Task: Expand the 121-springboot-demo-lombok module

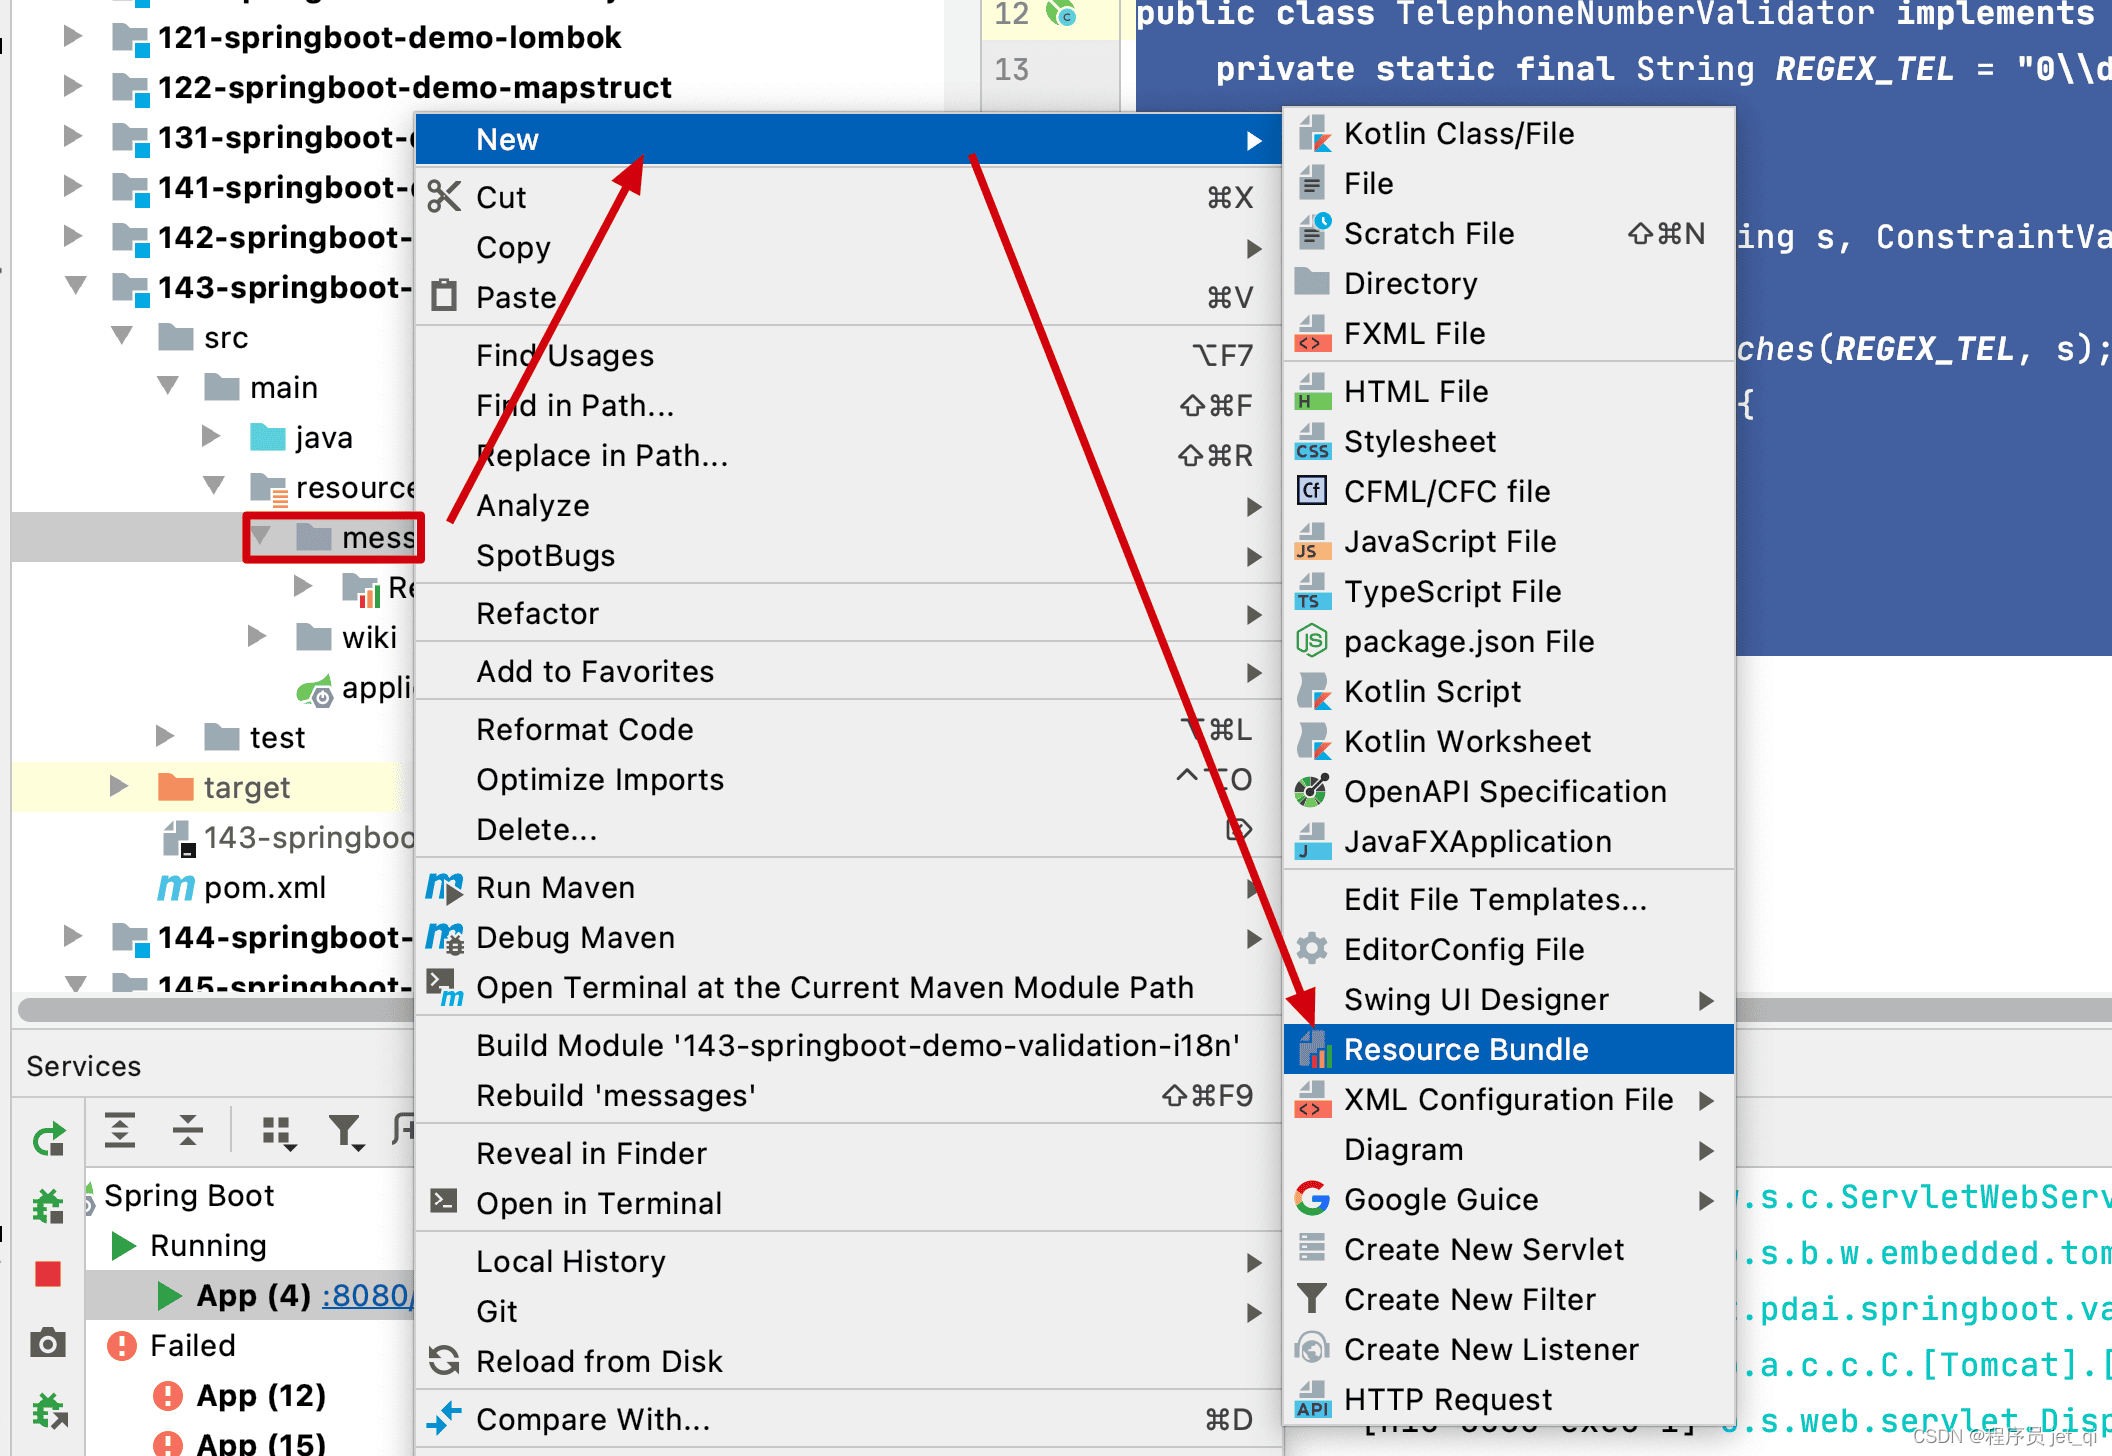Action: (x=72, y=37)
